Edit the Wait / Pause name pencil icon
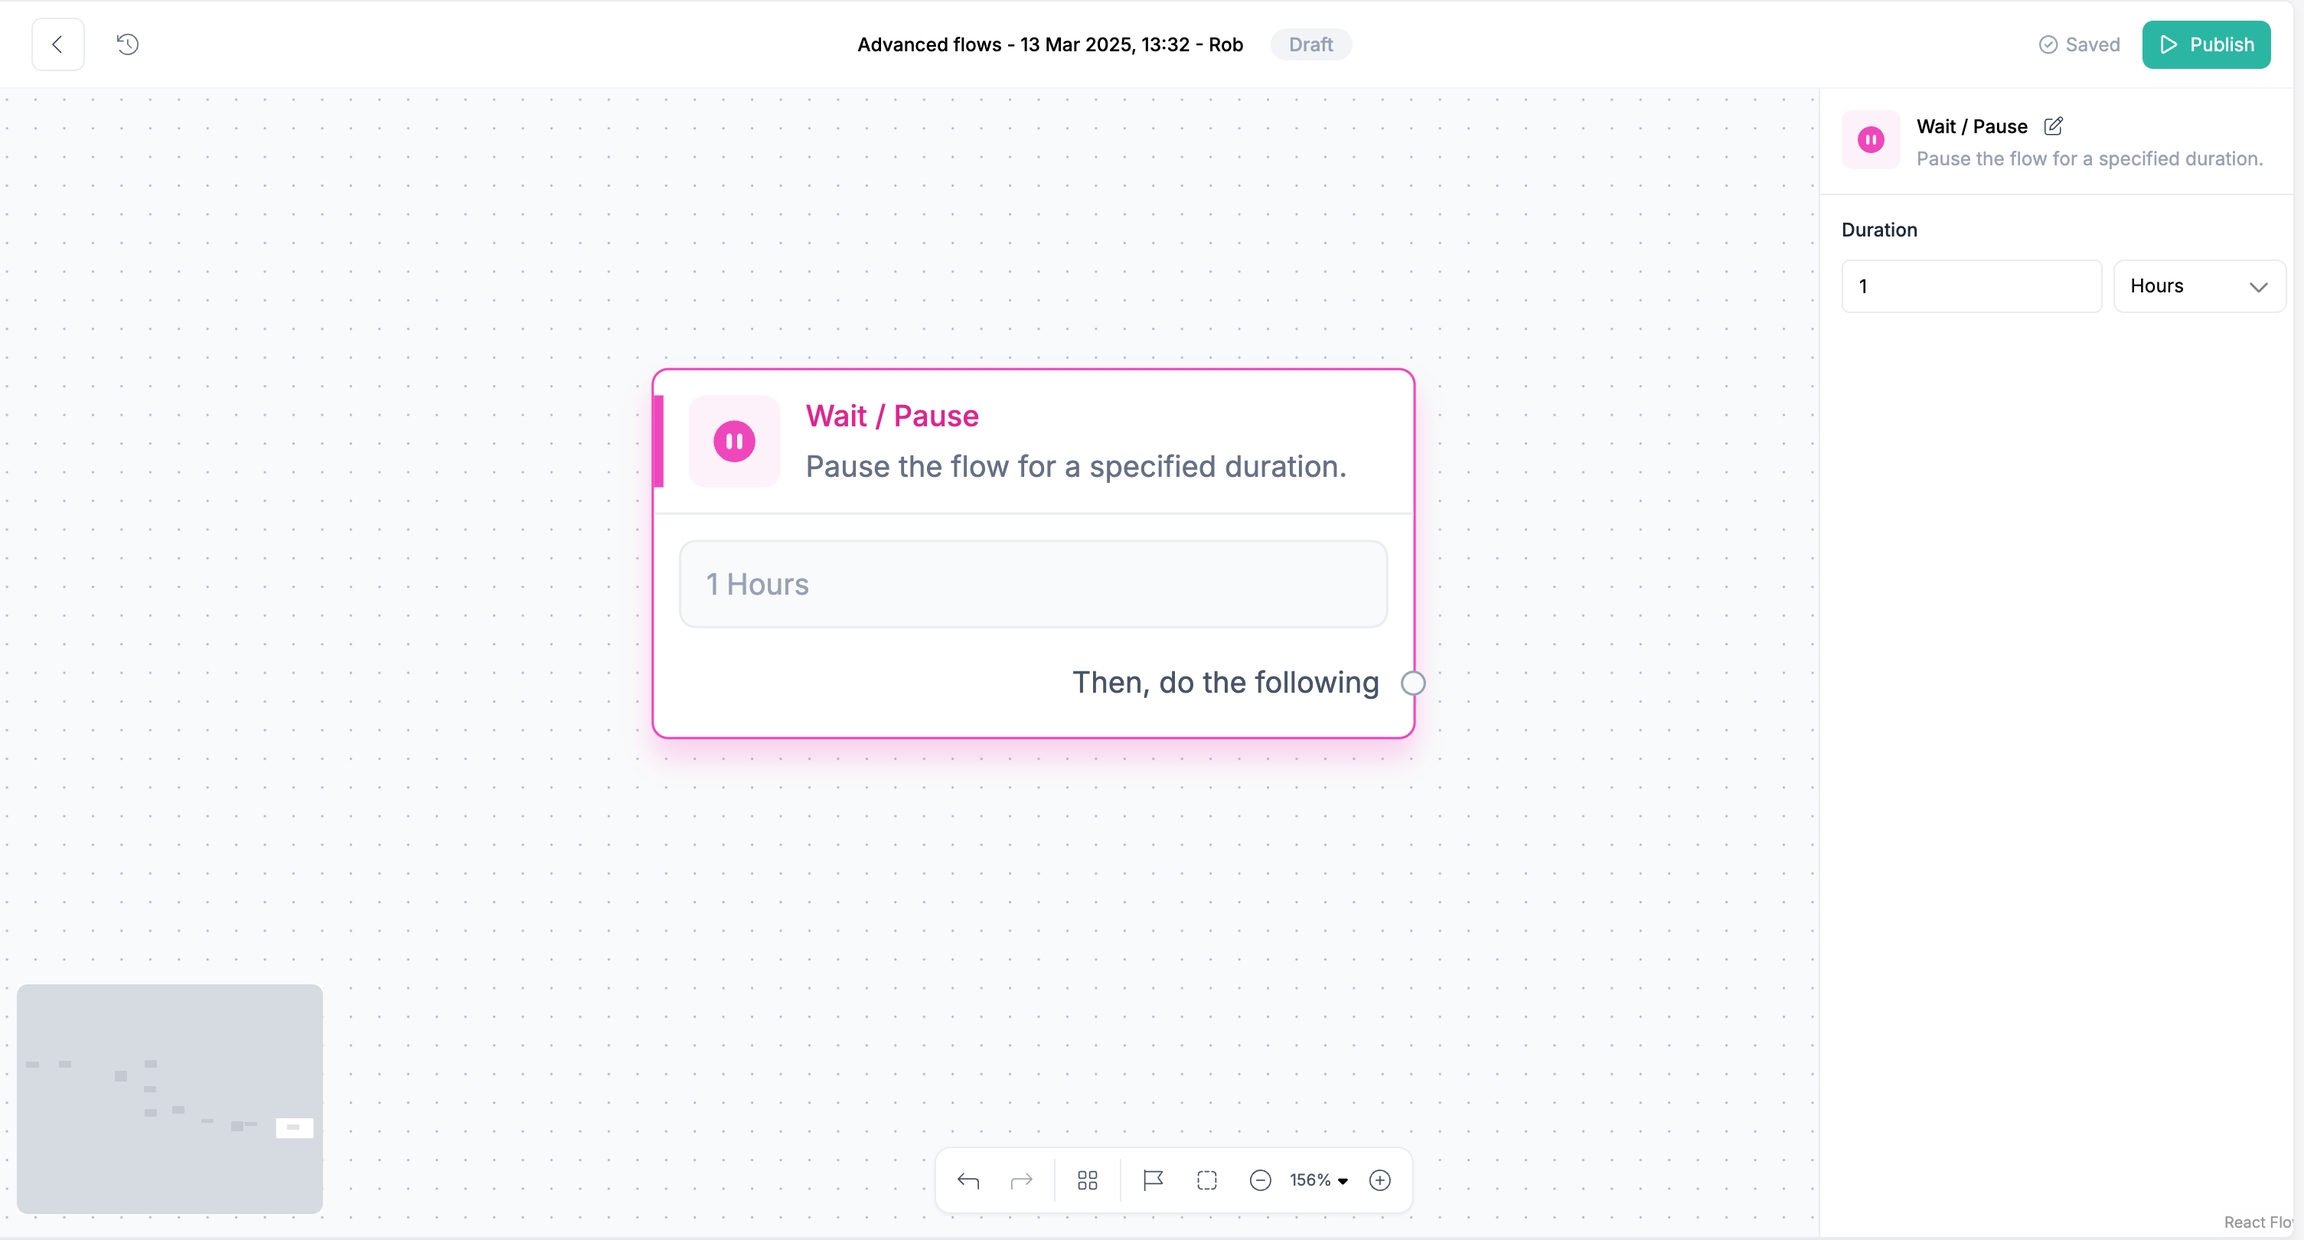This screenshot has width=2304, height=1240. tap(2053, 126)
